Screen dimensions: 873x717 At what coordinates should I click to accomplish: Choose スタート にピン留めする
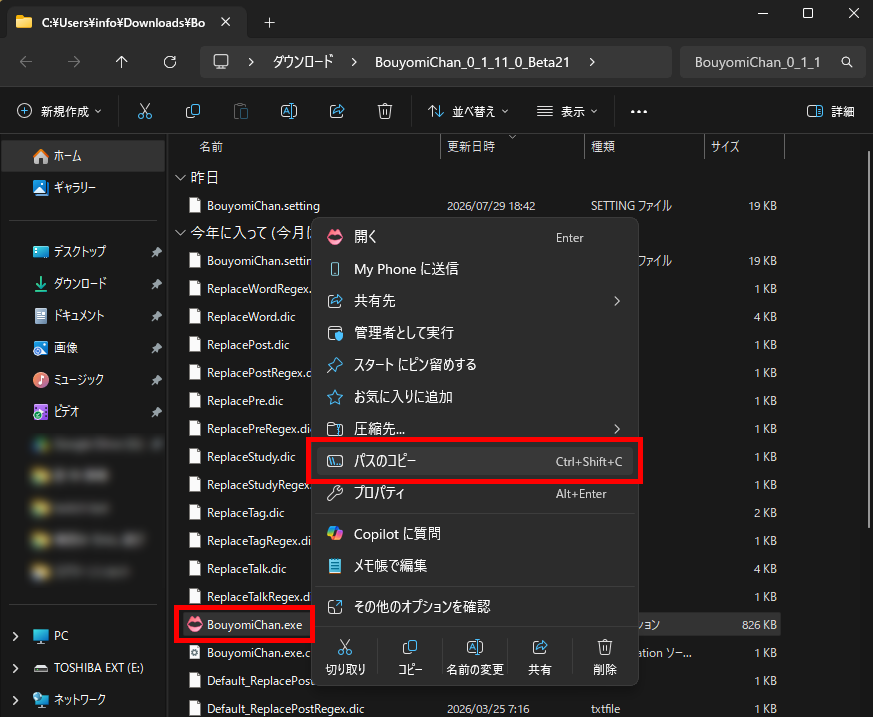[x=474, y=365]
